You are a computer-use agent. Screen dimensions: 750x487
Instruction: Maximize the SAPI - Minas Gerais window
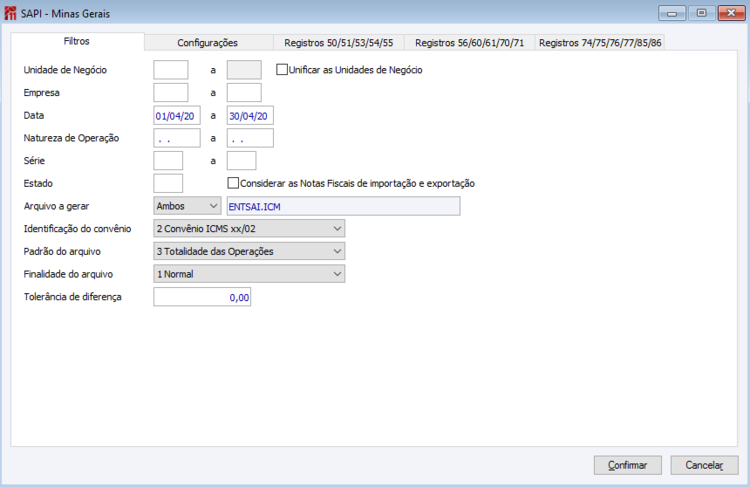701,13
